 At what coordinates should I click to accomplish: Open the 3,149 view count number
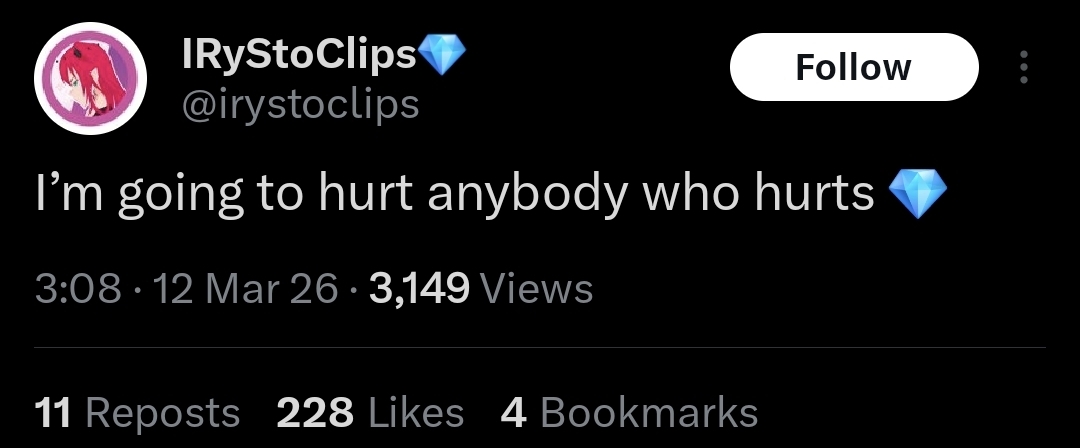(x=419, y=288)
